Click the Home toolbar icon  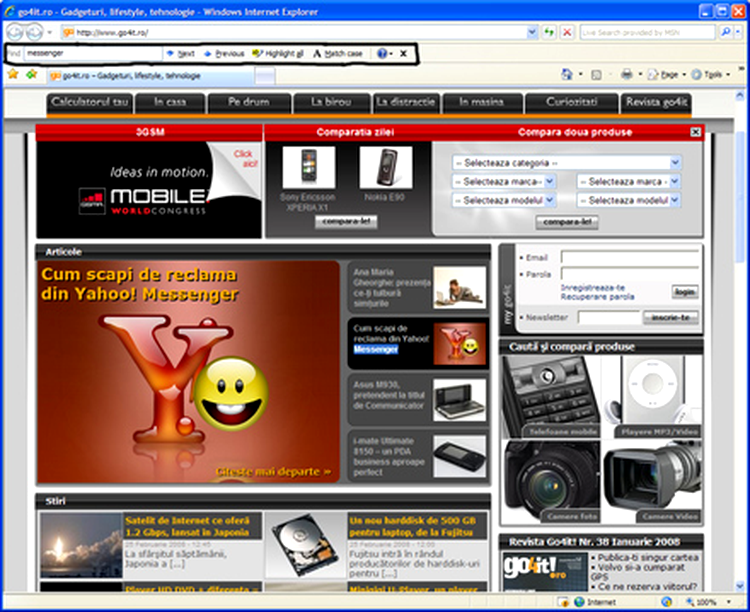click(x=567, y=74)
